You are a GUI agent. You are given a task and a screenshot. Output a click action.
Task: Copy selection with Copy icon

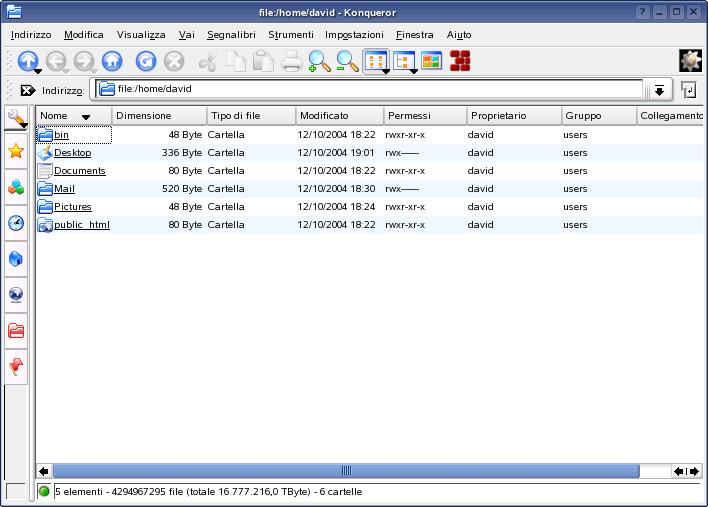[x=236, y=61]
